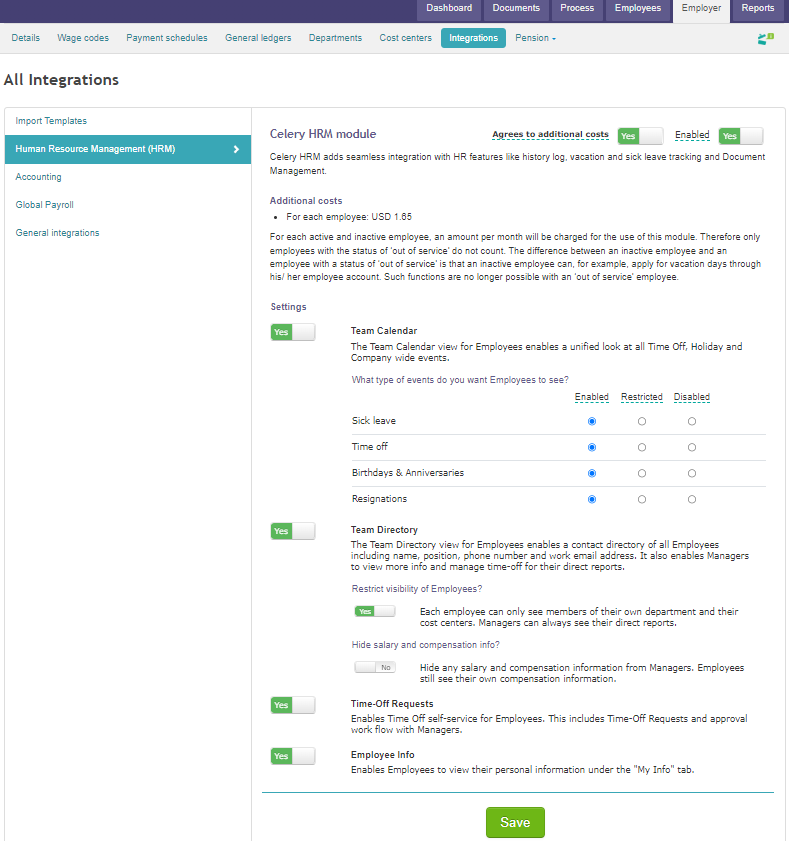This screenshot has height=841, width=789.
Task: Go to the Process tab
Action: coord(577,9)
